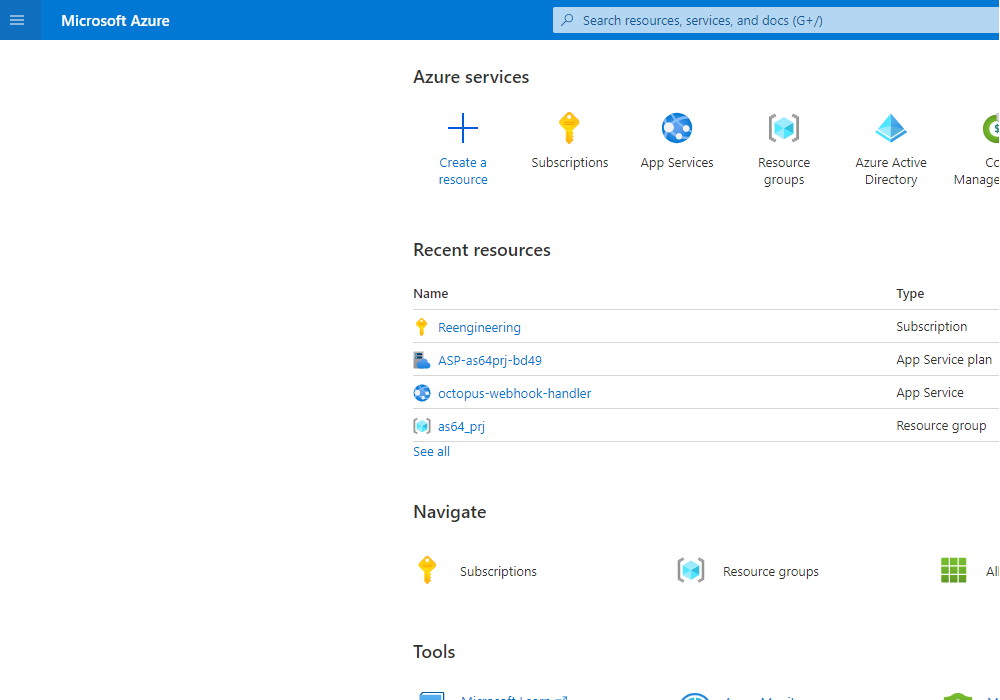Click Resource groups label in Navigate section

click(x=770, y=571)
